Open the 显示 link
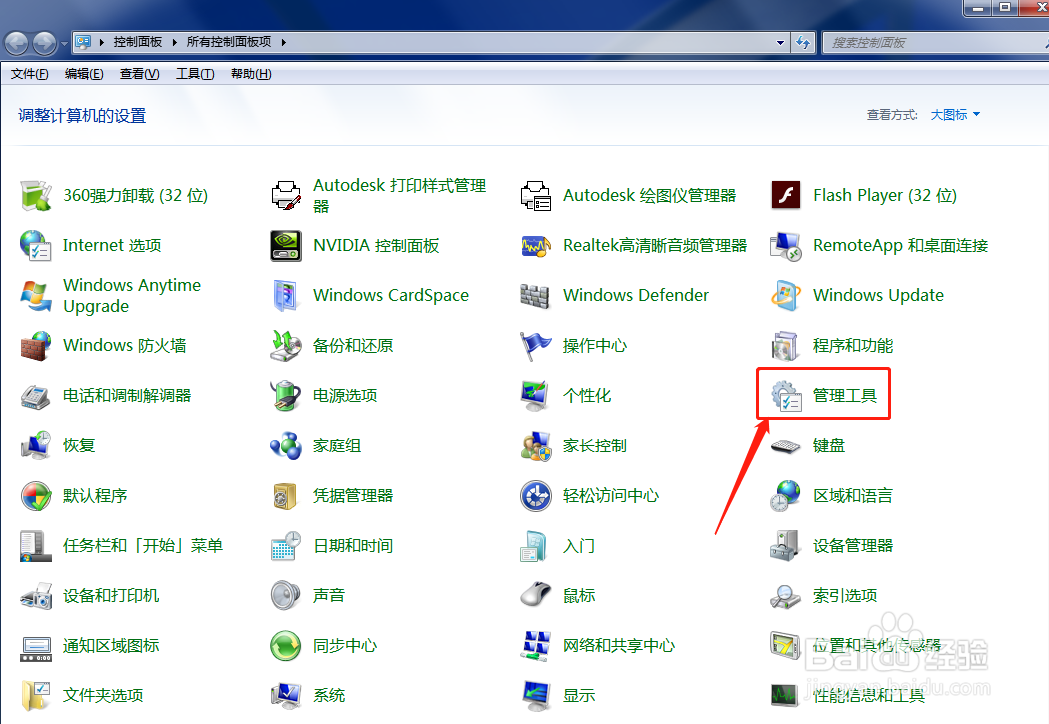This screenshot has height=724, width=1049. click(x=579, y=696)
